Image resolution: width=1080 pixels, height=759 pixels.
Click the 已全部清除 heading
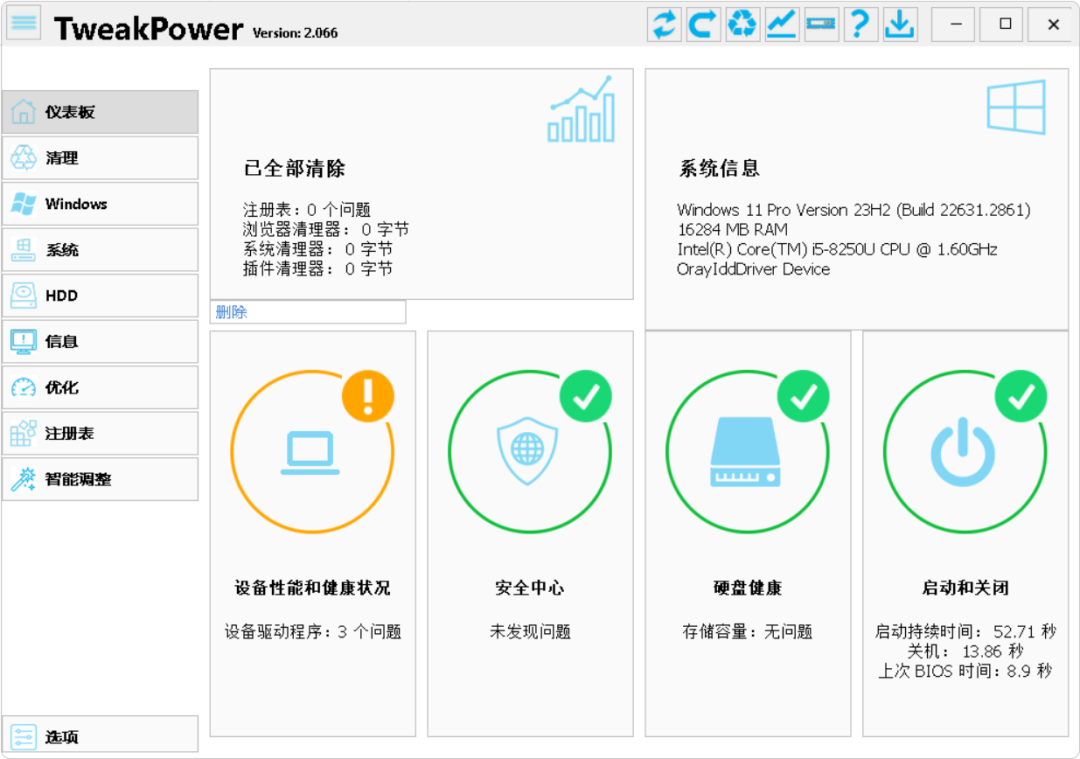(x=294, y=168)
